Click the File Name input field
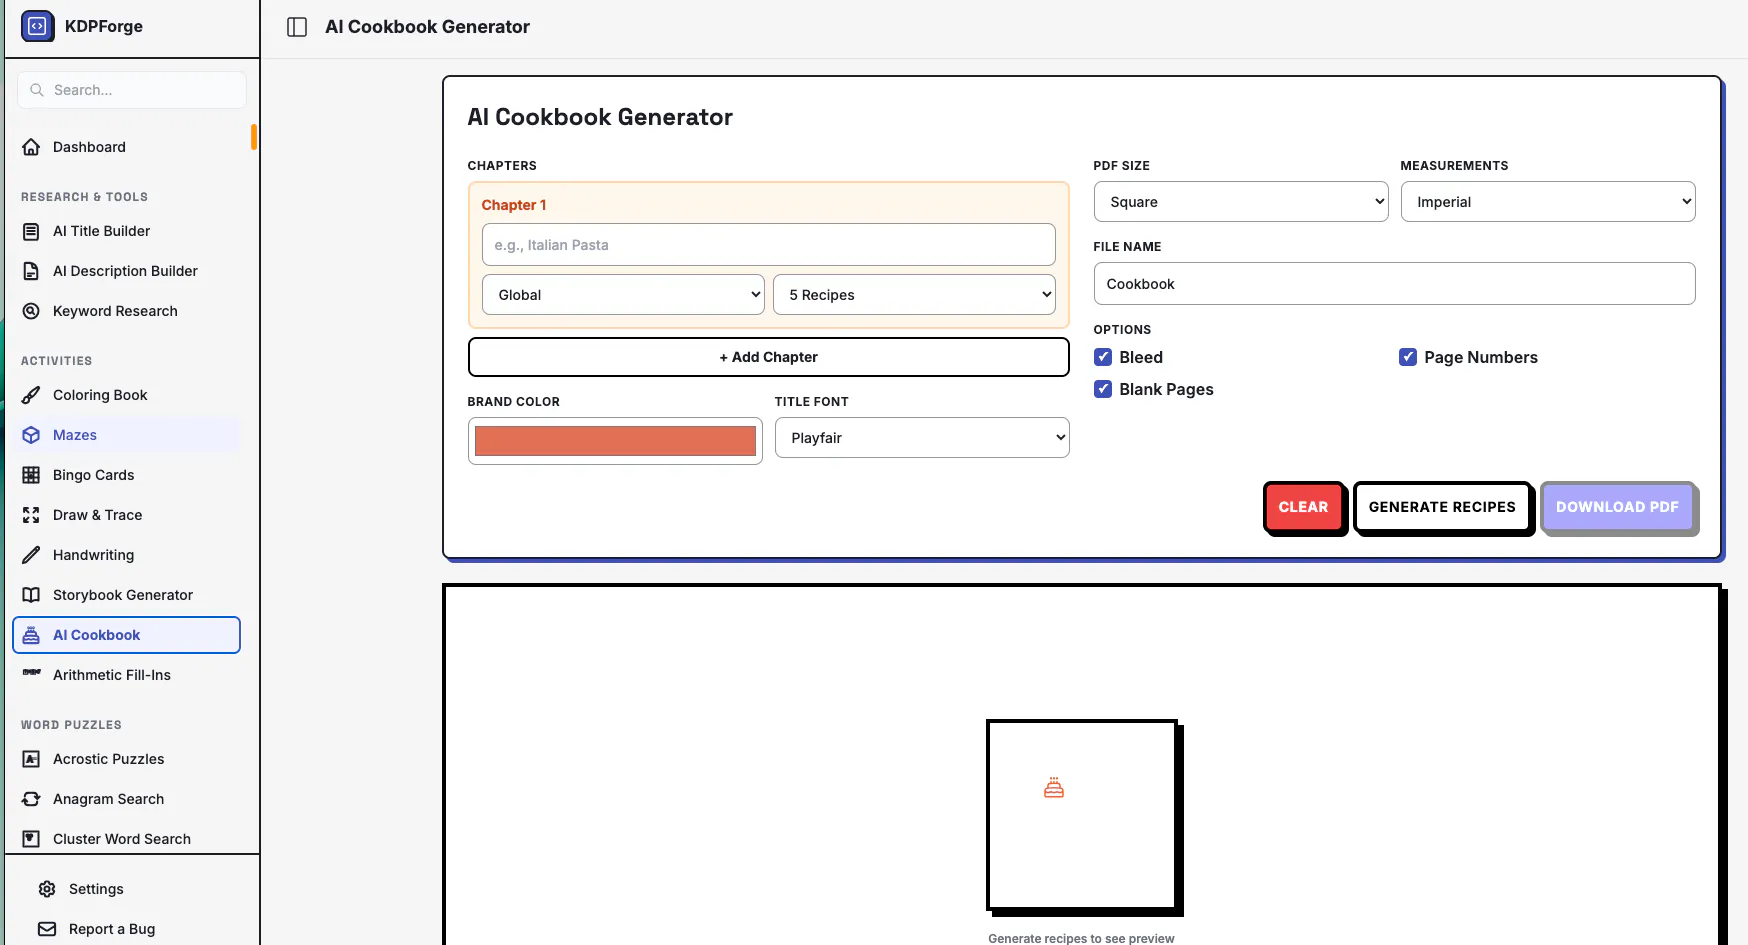 coord(1394,284)
